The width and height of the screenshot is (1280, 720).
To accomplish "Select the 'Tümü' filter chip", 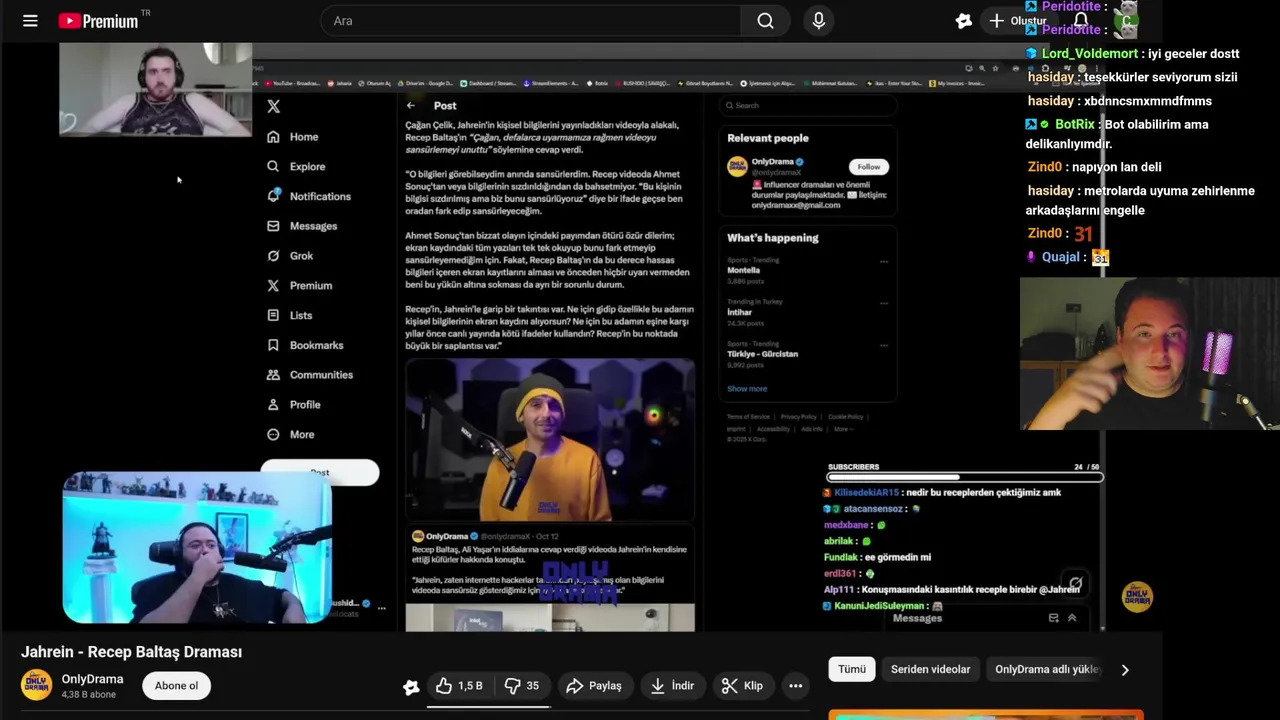I will 852,670.
